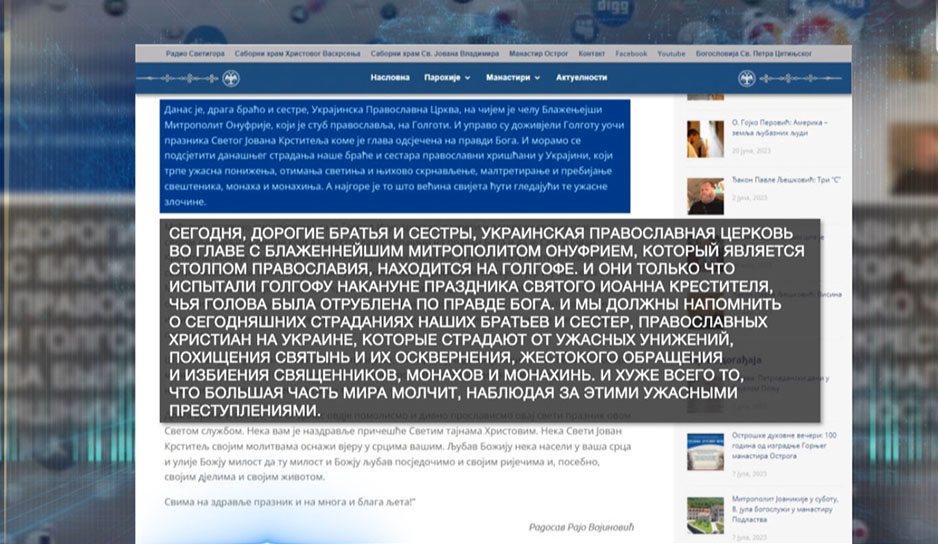Open Богословија Св. Петра Цетињског link
The image size is (938, 544).
[x=754, y=53]
